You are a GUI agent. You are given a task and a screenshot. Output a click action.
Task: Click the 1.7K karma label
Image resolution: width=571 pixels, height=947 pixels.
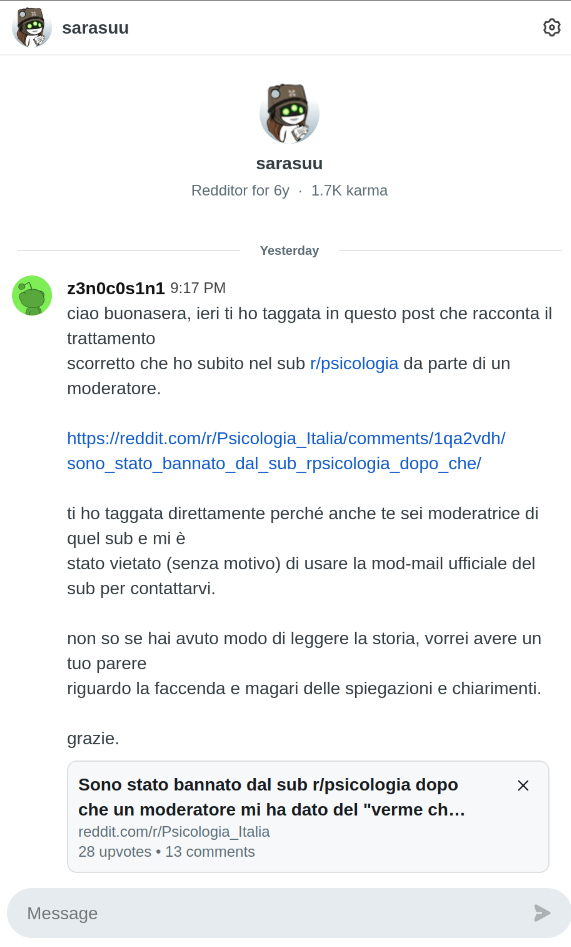(349, 191)
